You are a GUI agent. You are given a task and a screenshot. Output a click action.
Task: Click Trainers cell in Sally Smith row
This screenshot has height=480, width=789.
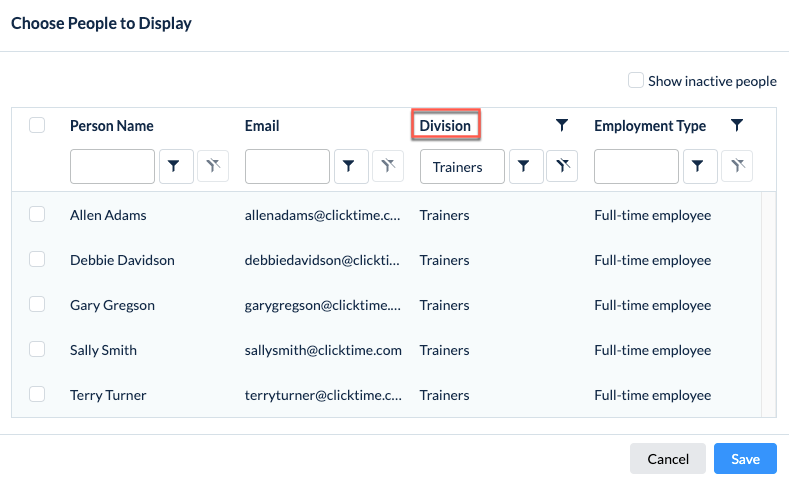click(444, 350)
